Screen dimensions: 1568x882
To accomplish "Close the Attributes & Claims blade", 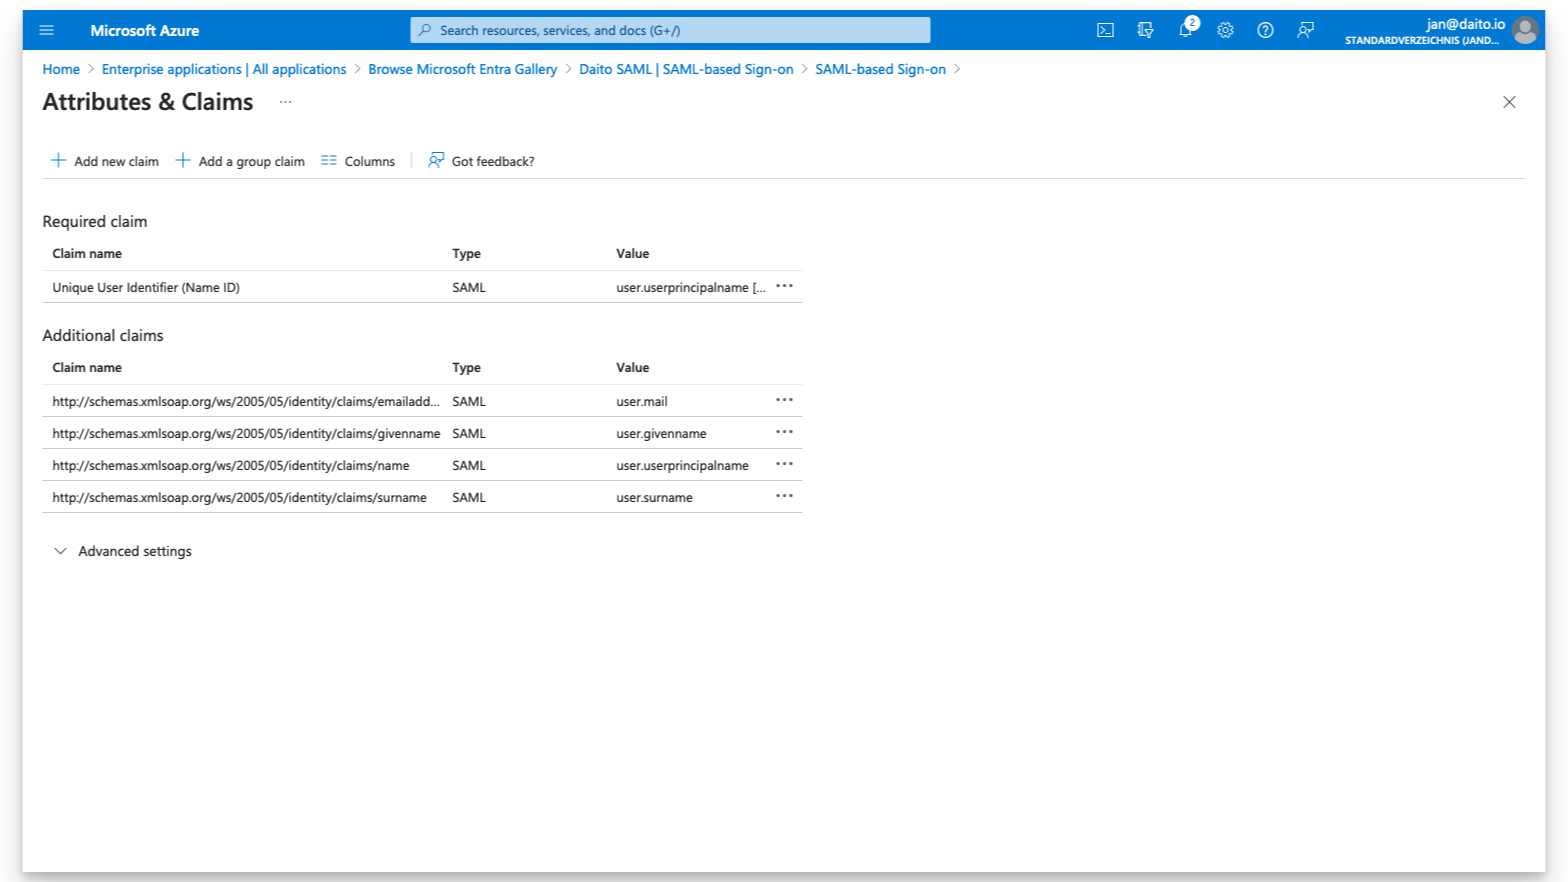I will click(x=1509, y=102).
